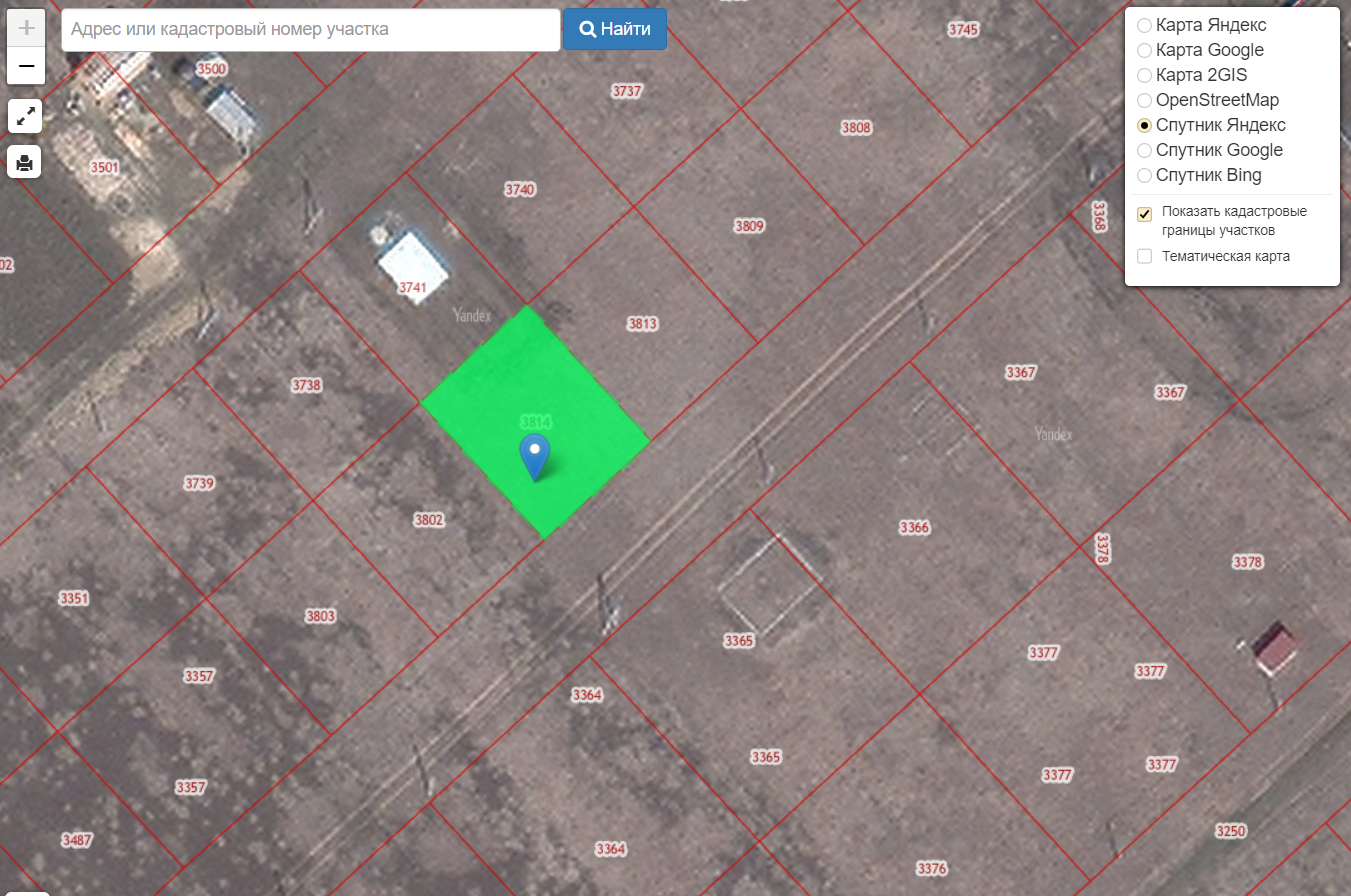Click parcel label 3366
Image resolution: width=1351 pixels, height=896 pixels.
point(915,527)
